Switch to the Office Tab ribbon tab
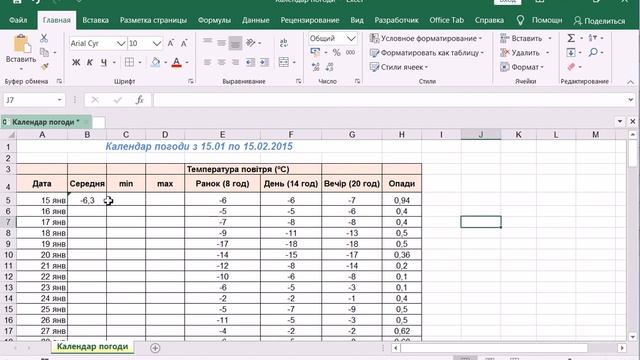Viewport: 640px width, 360px height. (447, 20)
